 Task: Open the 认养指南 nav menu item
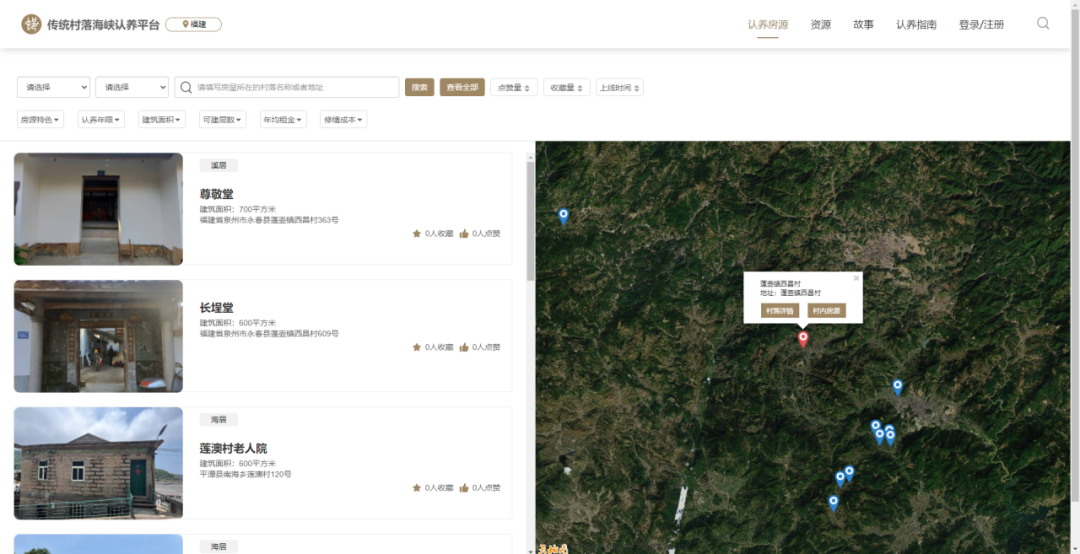(x=916, y=25)
